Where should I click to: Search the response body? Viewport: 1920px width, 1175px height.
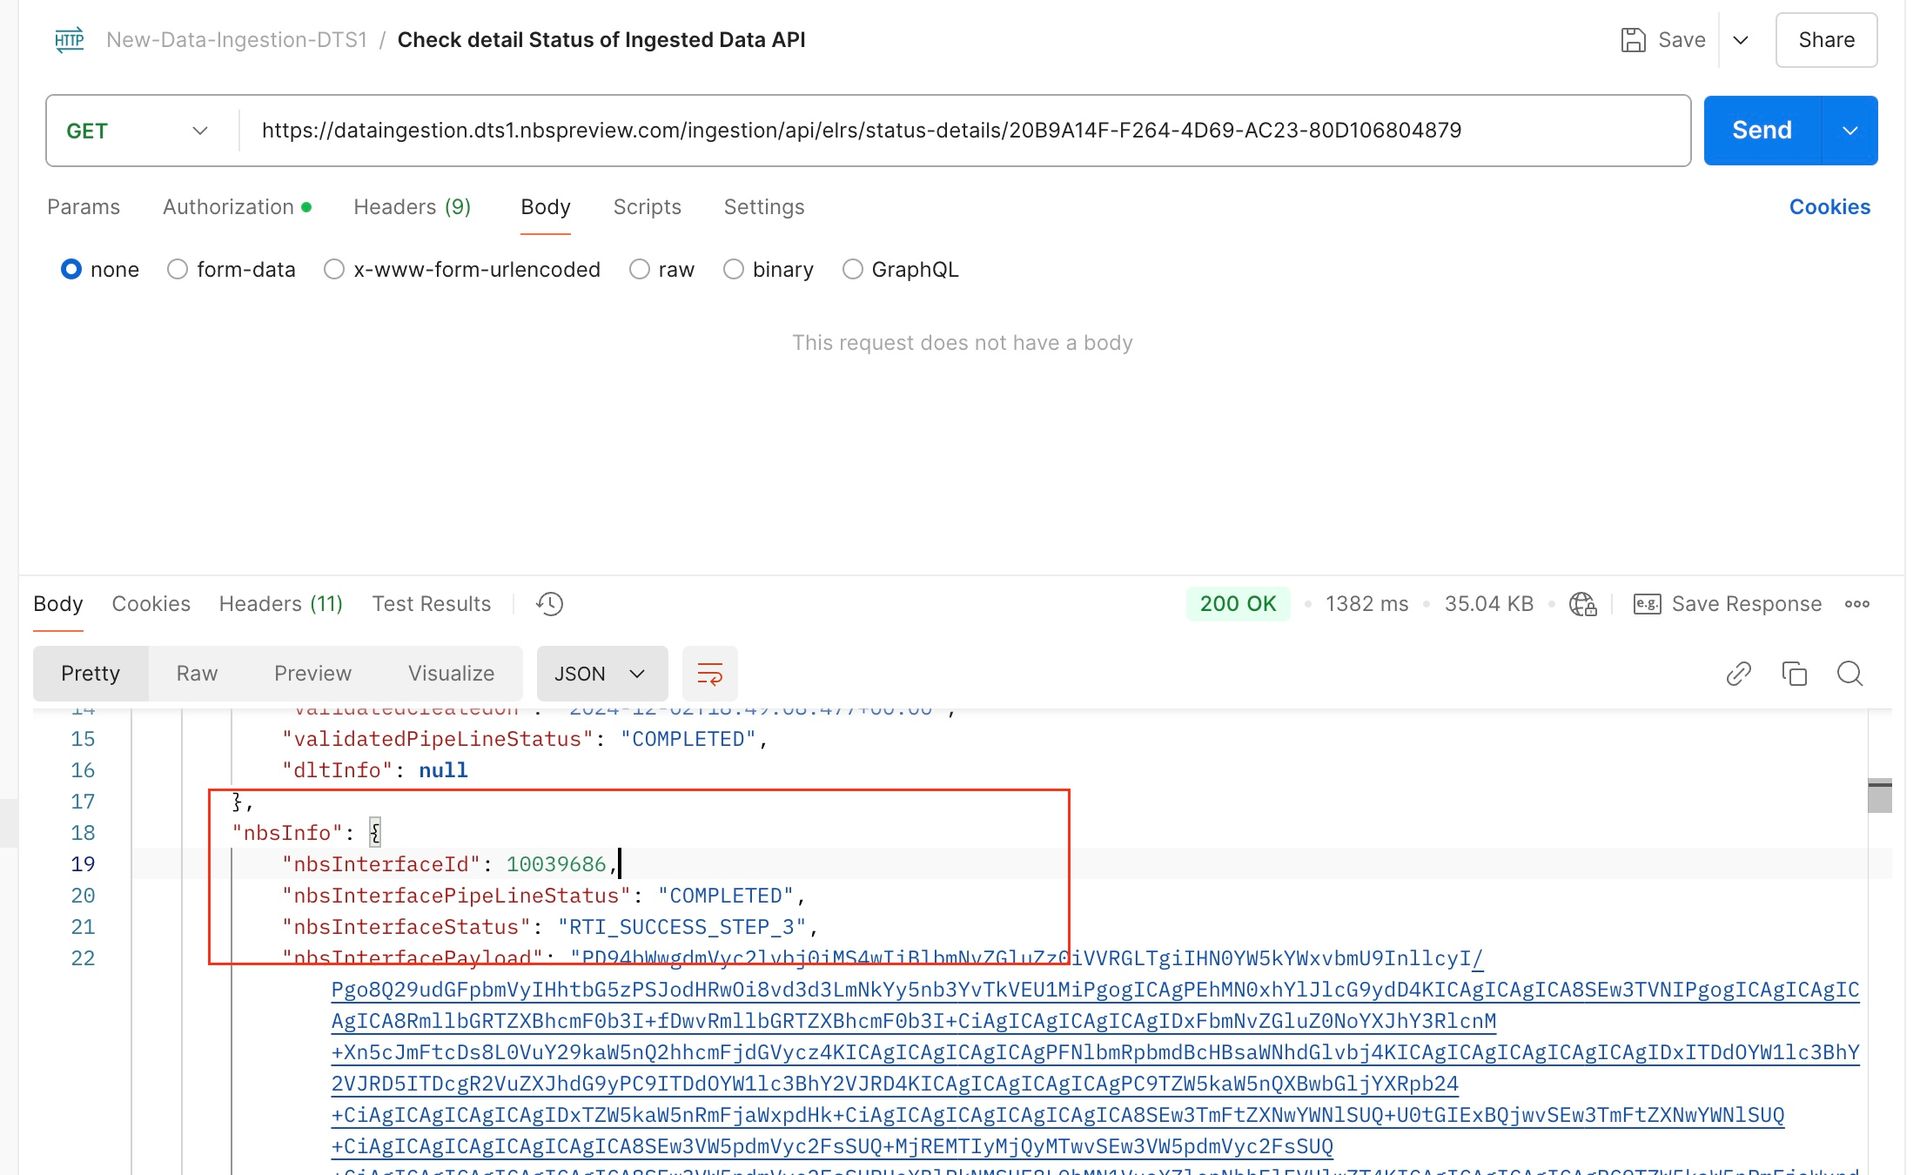(x=1850, y=674)
